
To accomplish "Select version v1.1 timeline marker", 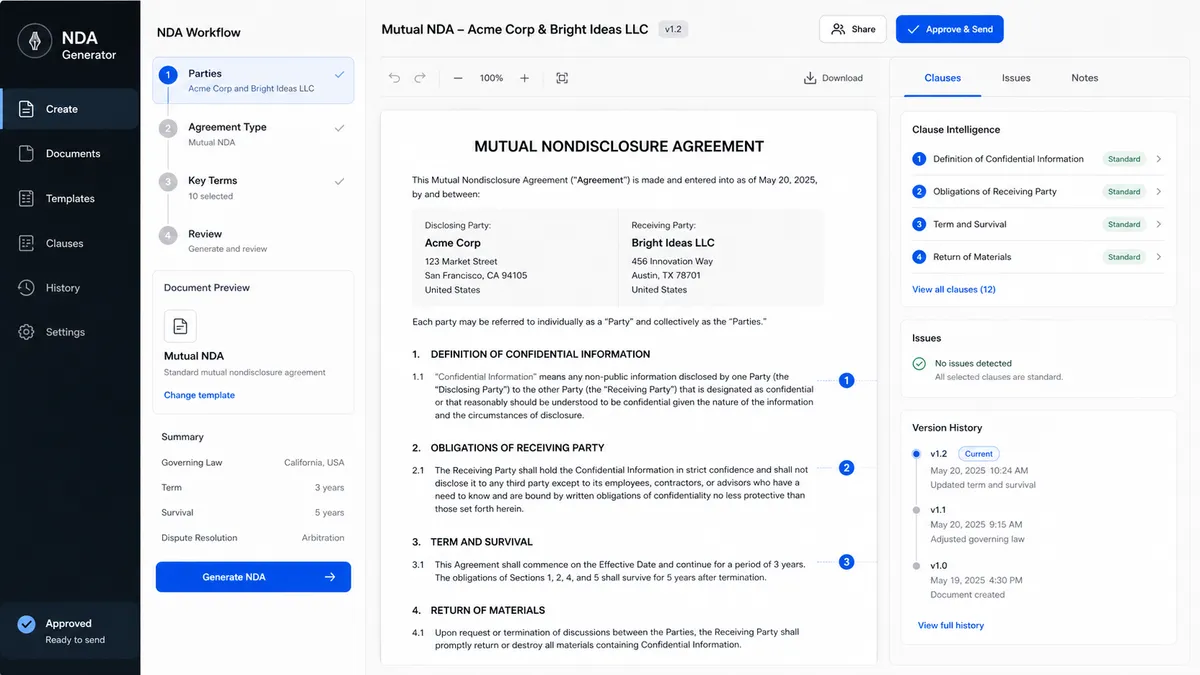I will point(916,510).
